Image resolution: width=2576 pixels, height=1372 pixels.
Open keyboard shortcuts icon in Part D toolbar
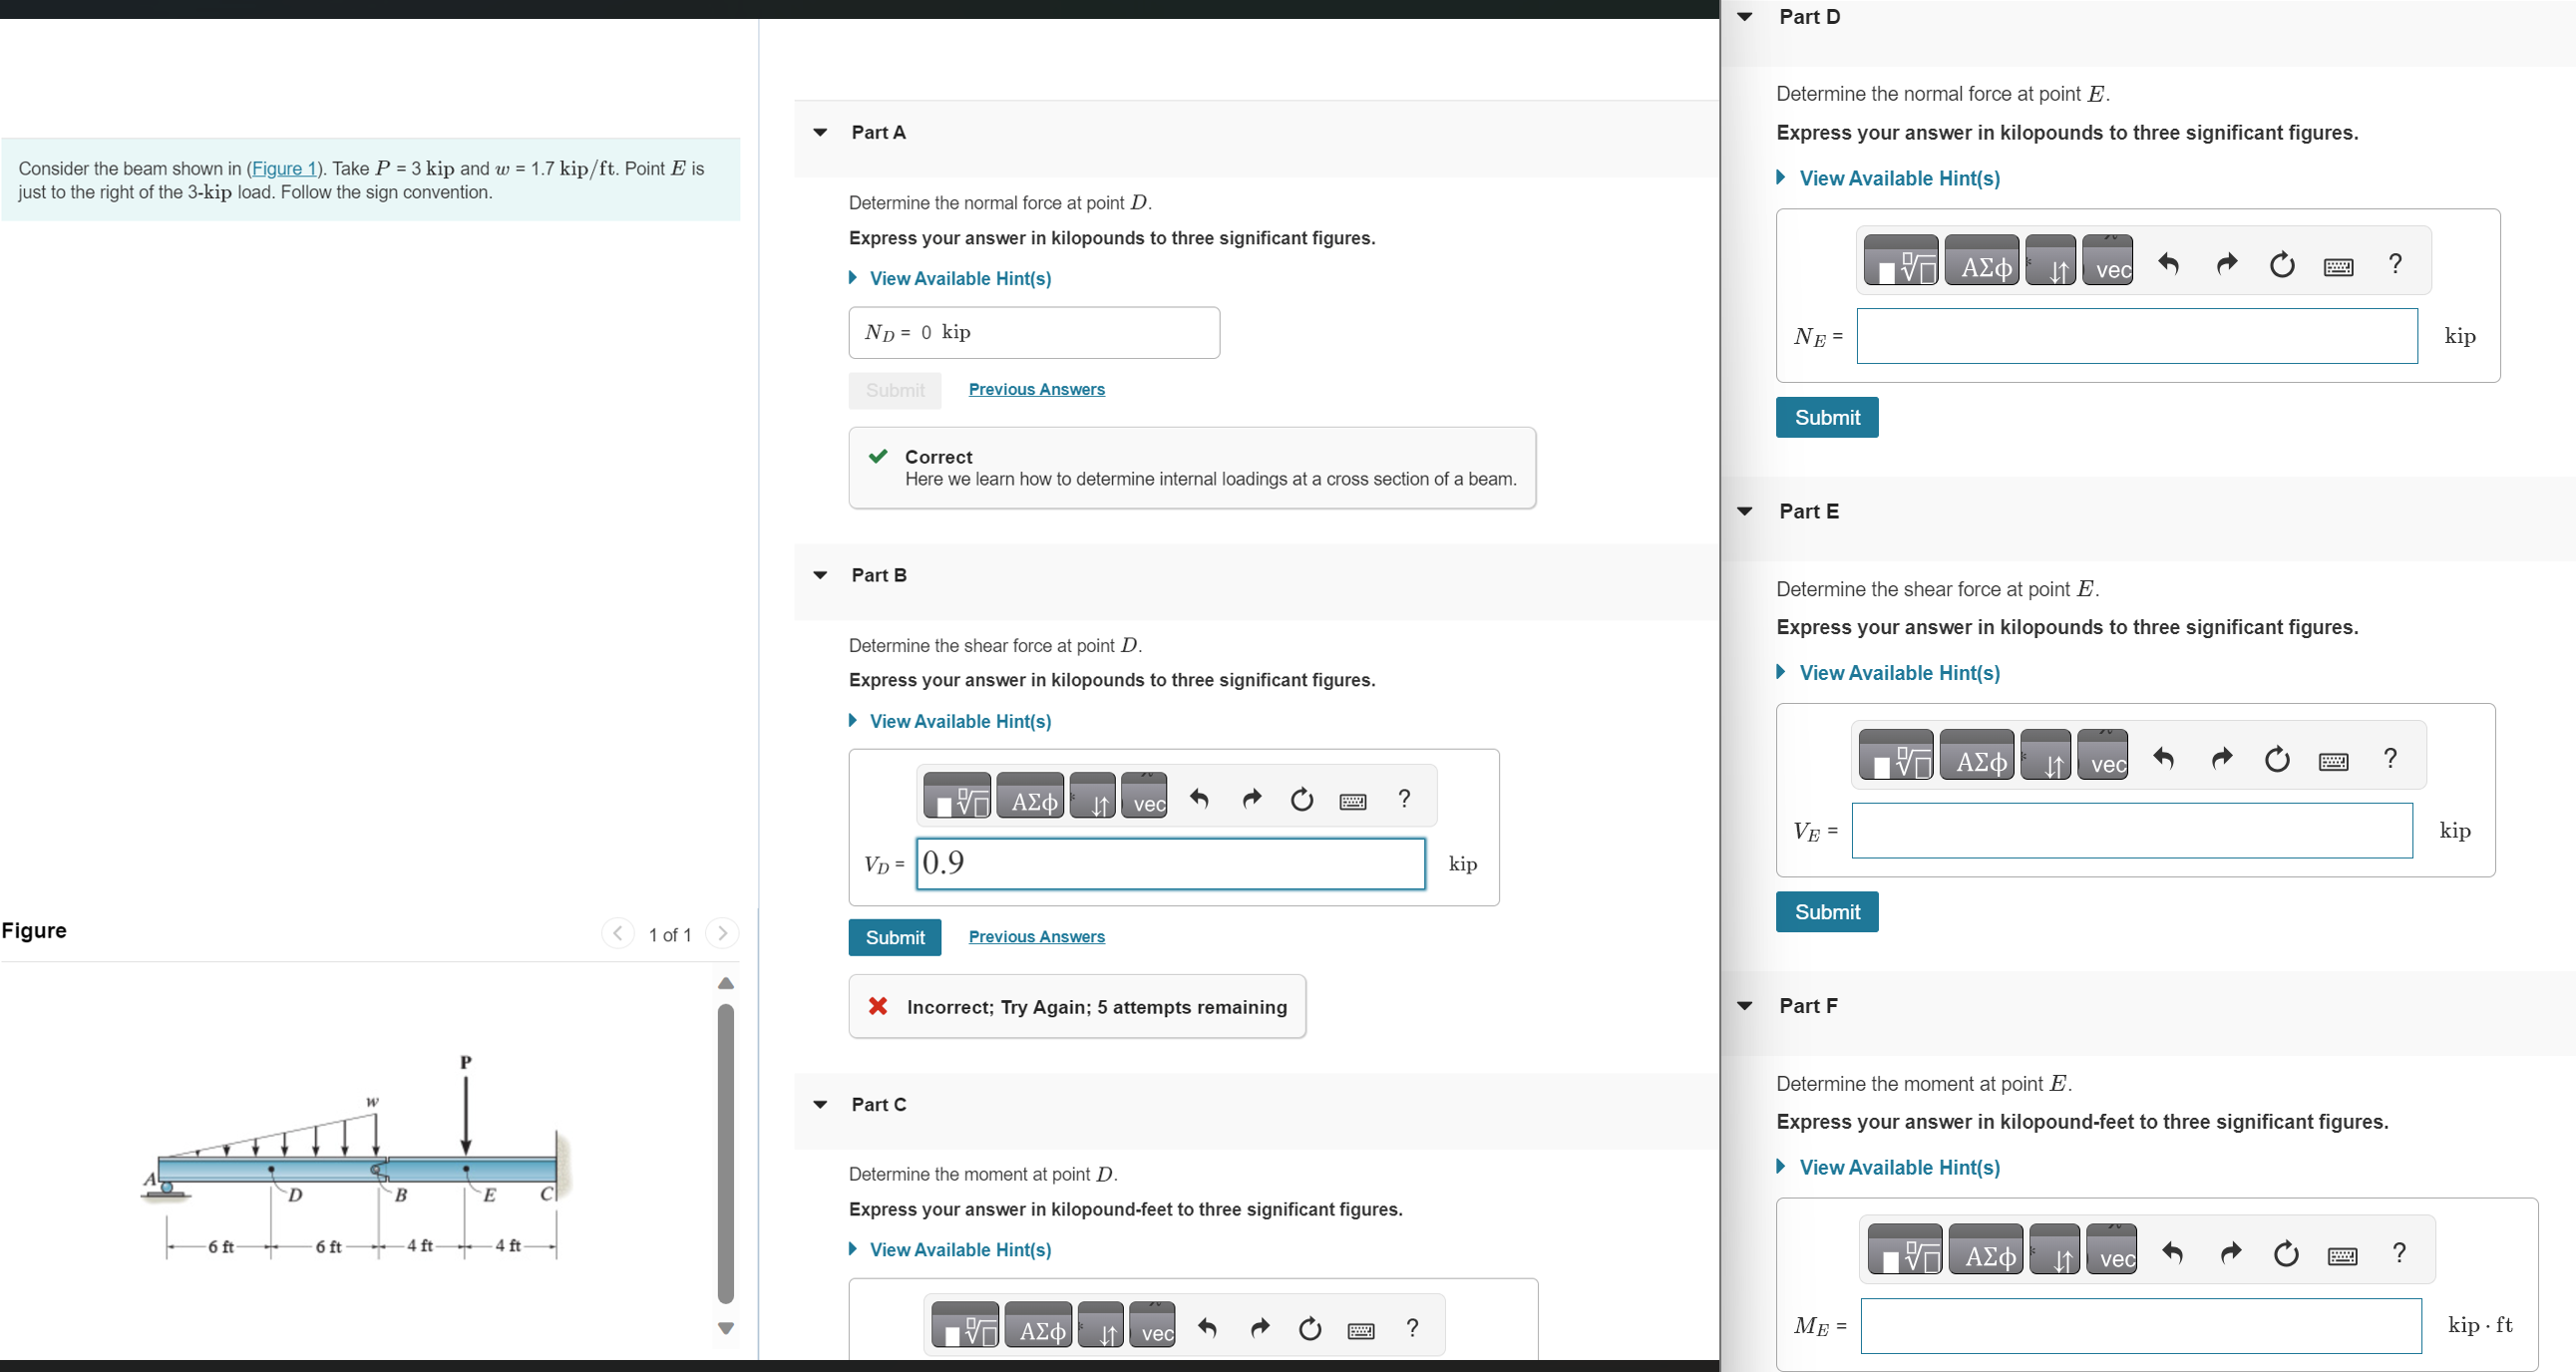[x=2337, y=266]
